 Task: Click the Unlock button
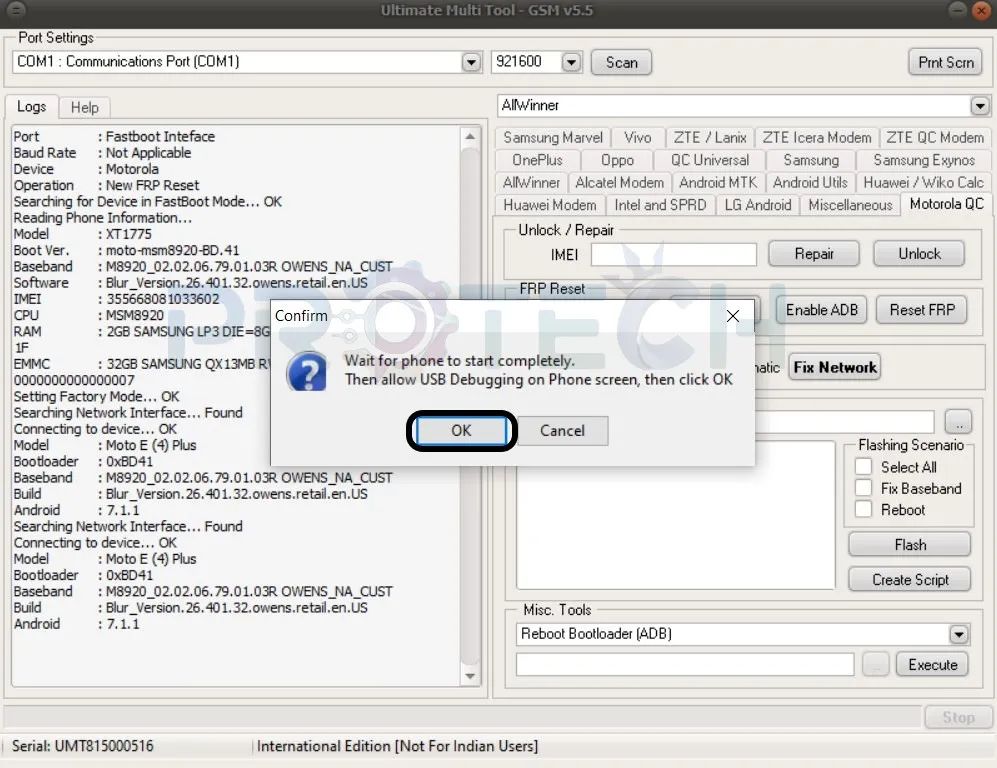tap(919, 254)
